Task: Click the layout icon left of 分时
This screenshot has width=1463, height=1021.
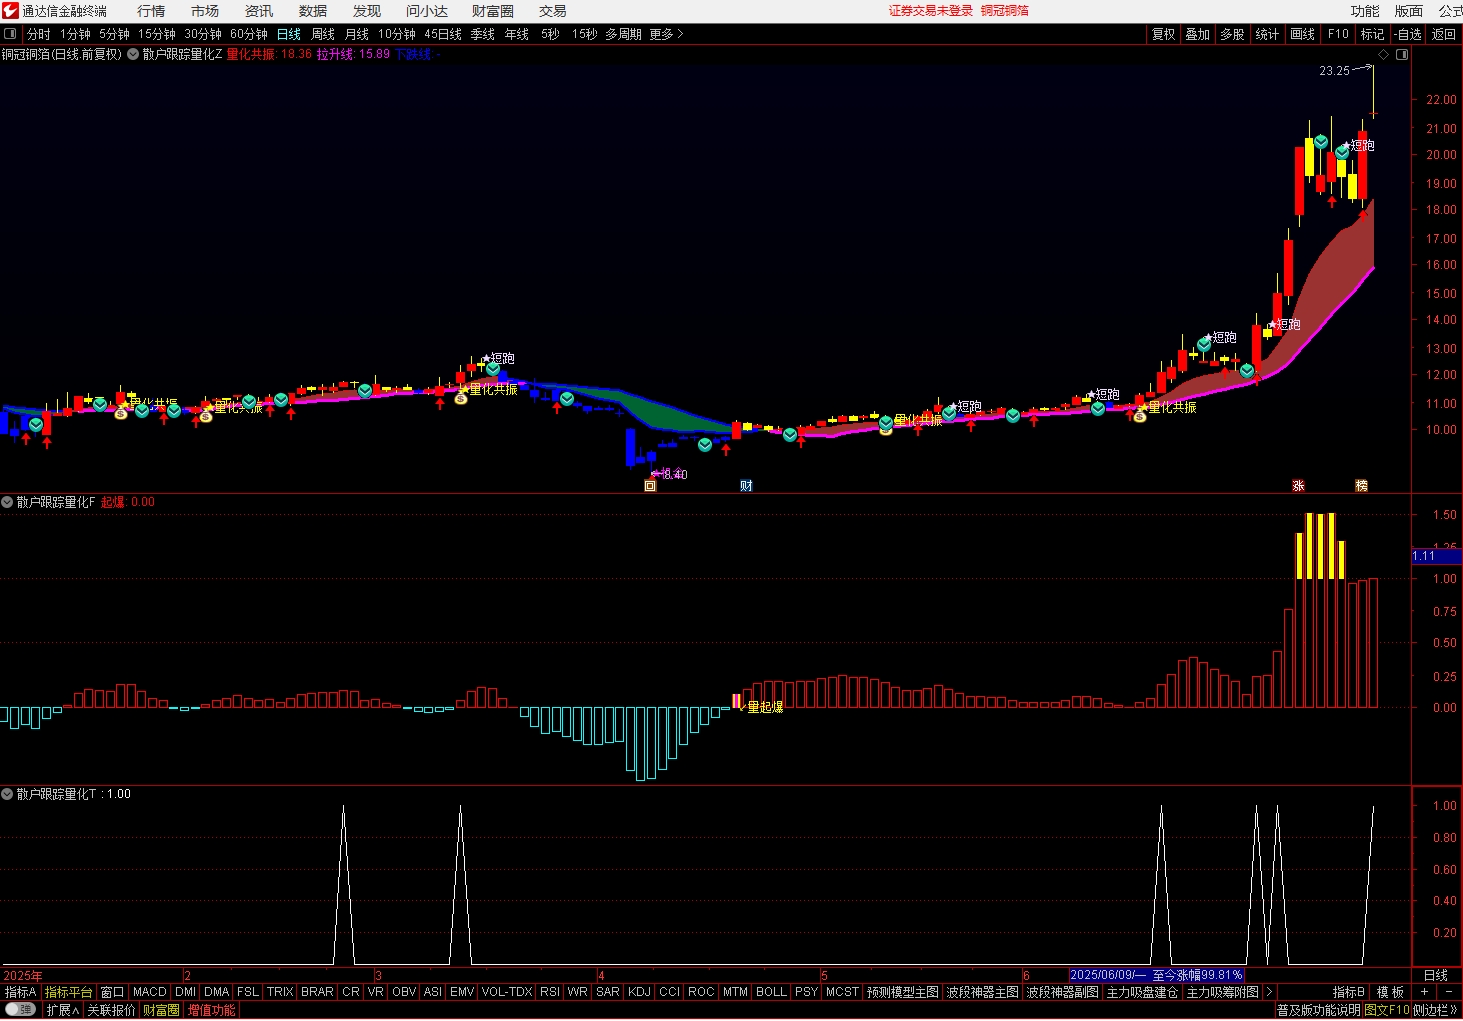Action: (10, 34)
